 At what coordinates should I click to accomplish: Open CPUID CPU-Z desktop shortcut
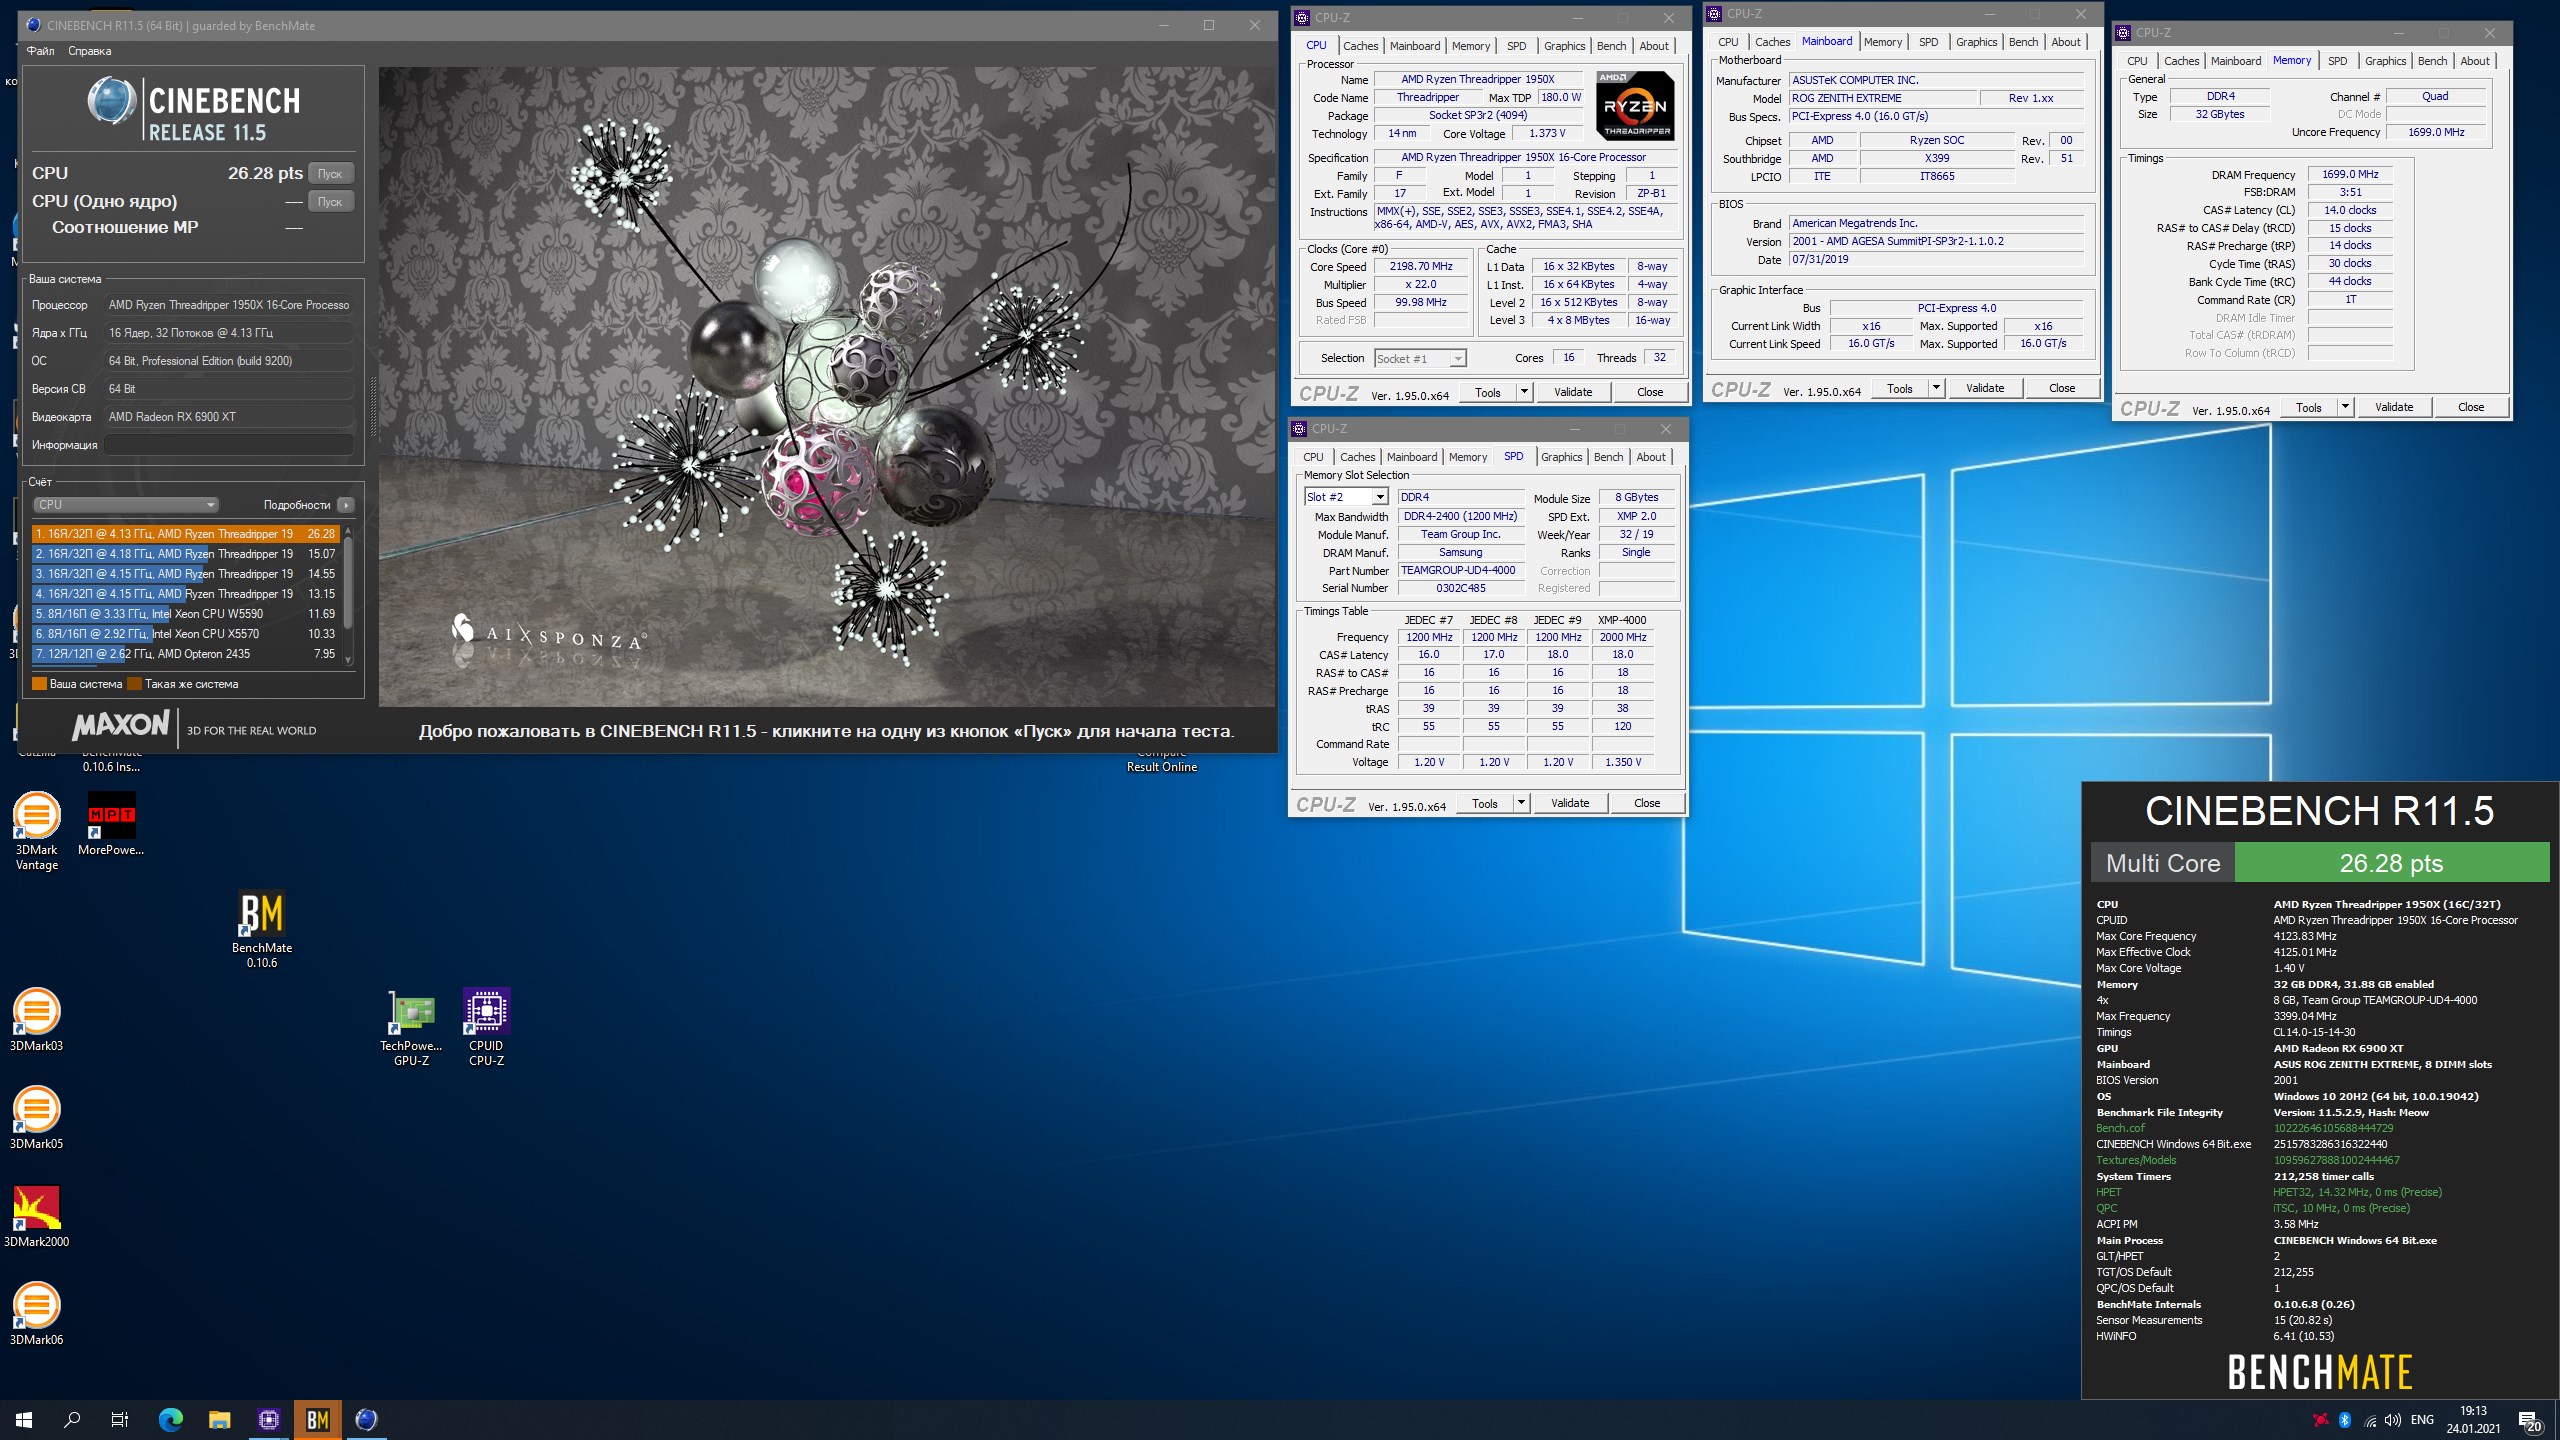487,1028
